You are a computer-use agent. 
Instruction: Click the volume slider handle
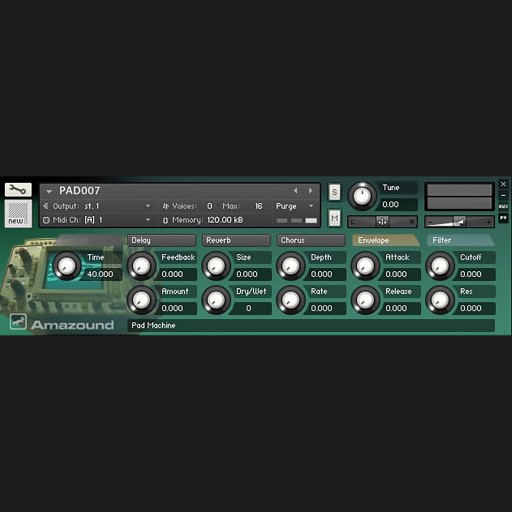click(460, 222)
